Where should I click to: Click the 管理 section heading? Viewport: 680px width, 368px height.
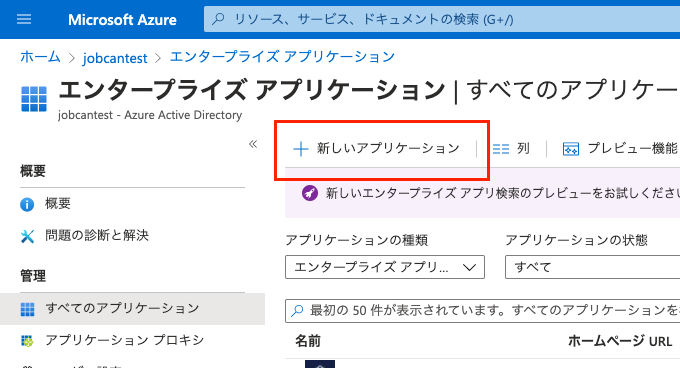(33, 276)
